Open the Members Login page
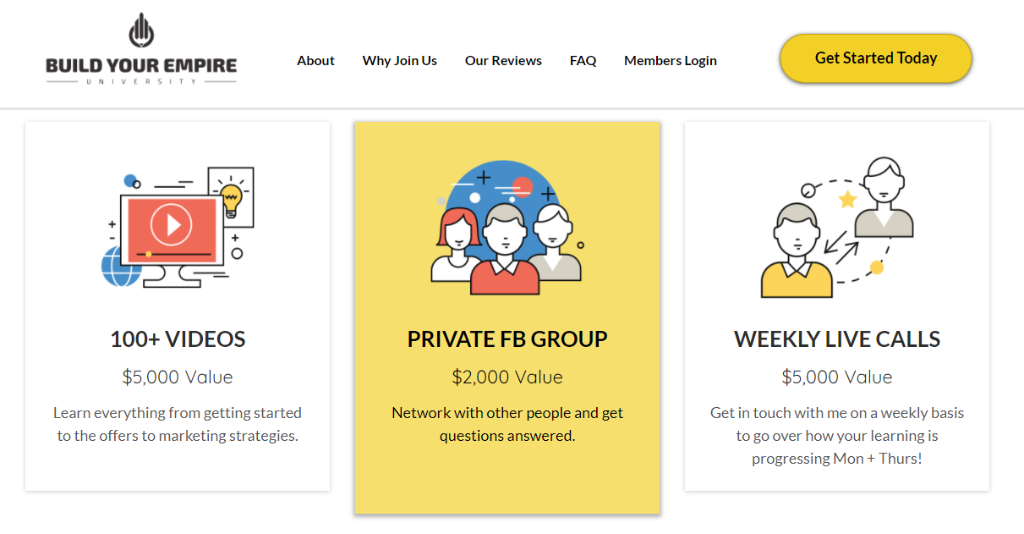The image size is (1024, 534). [x=670, y=61]
